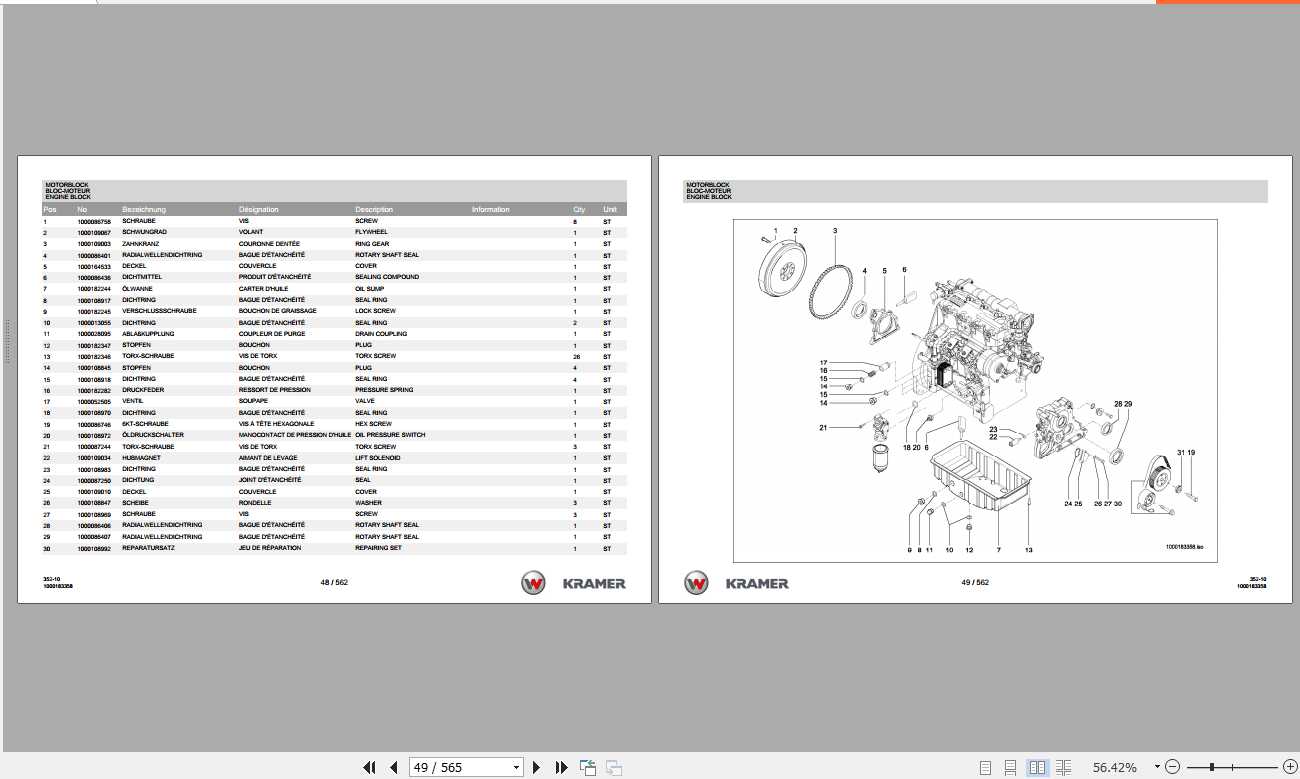Switch to continuous page view

(1011, 767)
